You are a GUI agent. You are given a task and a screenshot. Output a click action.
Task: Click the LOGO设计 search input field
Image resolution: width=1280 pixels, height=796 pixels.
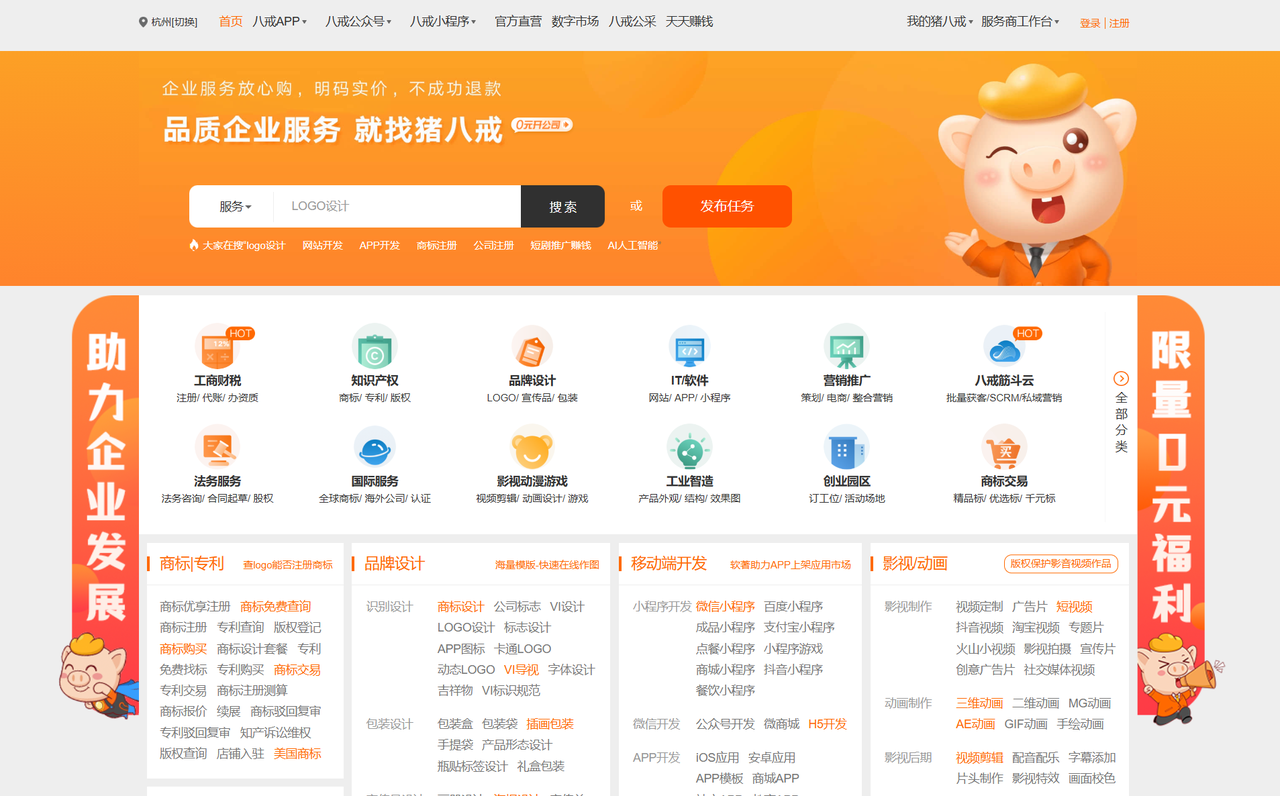(x=397, y=206)
